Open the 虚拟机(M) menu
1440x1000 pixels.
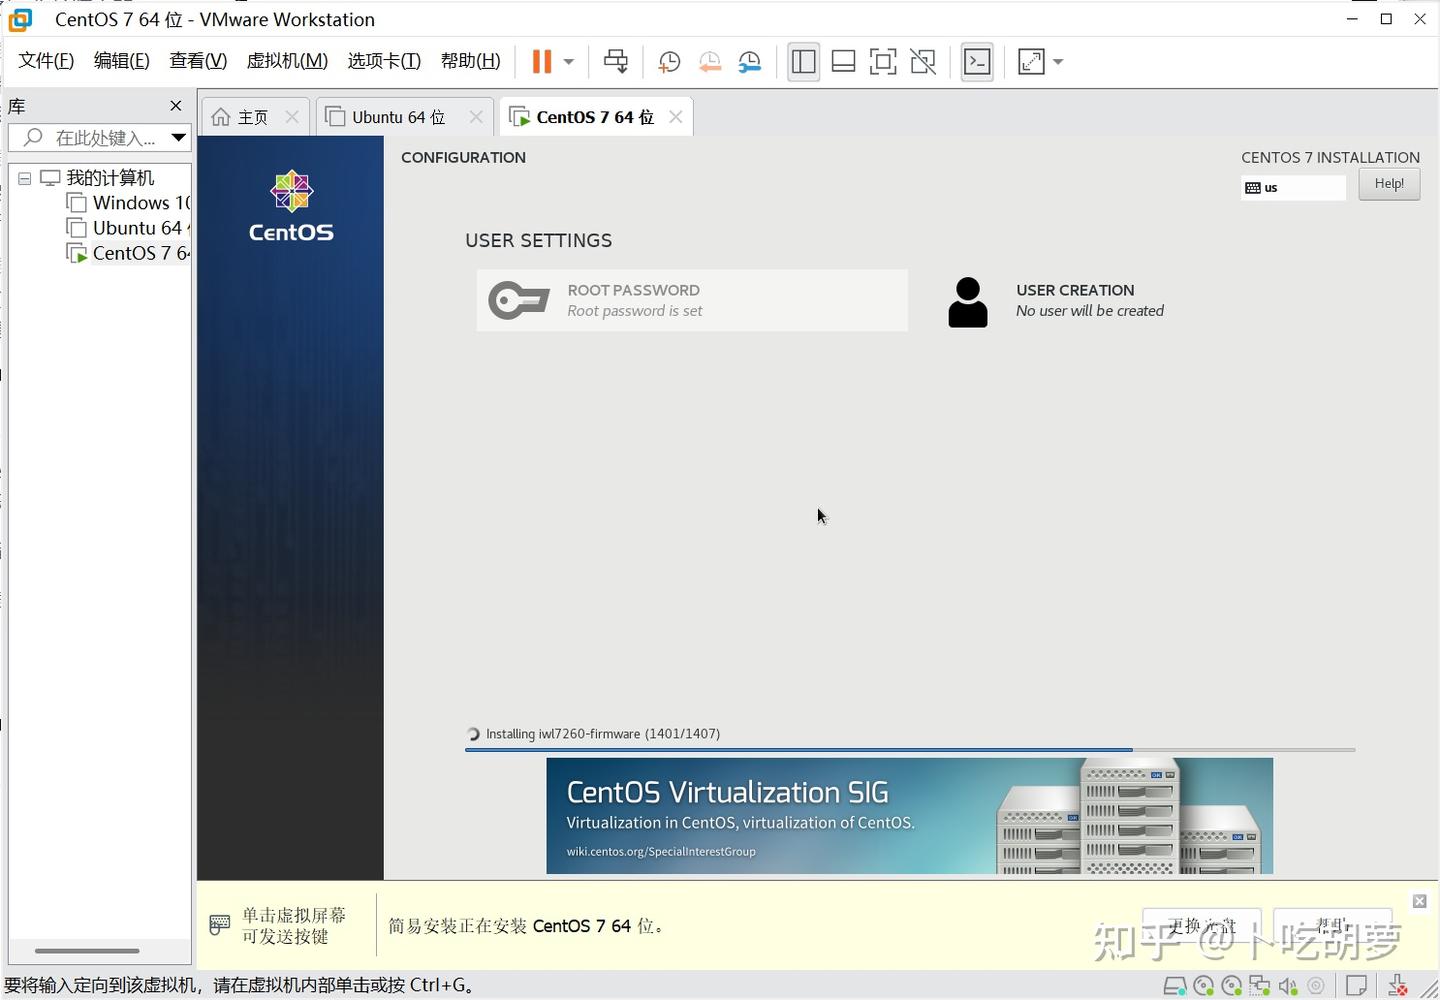click(x=287, y=60)
